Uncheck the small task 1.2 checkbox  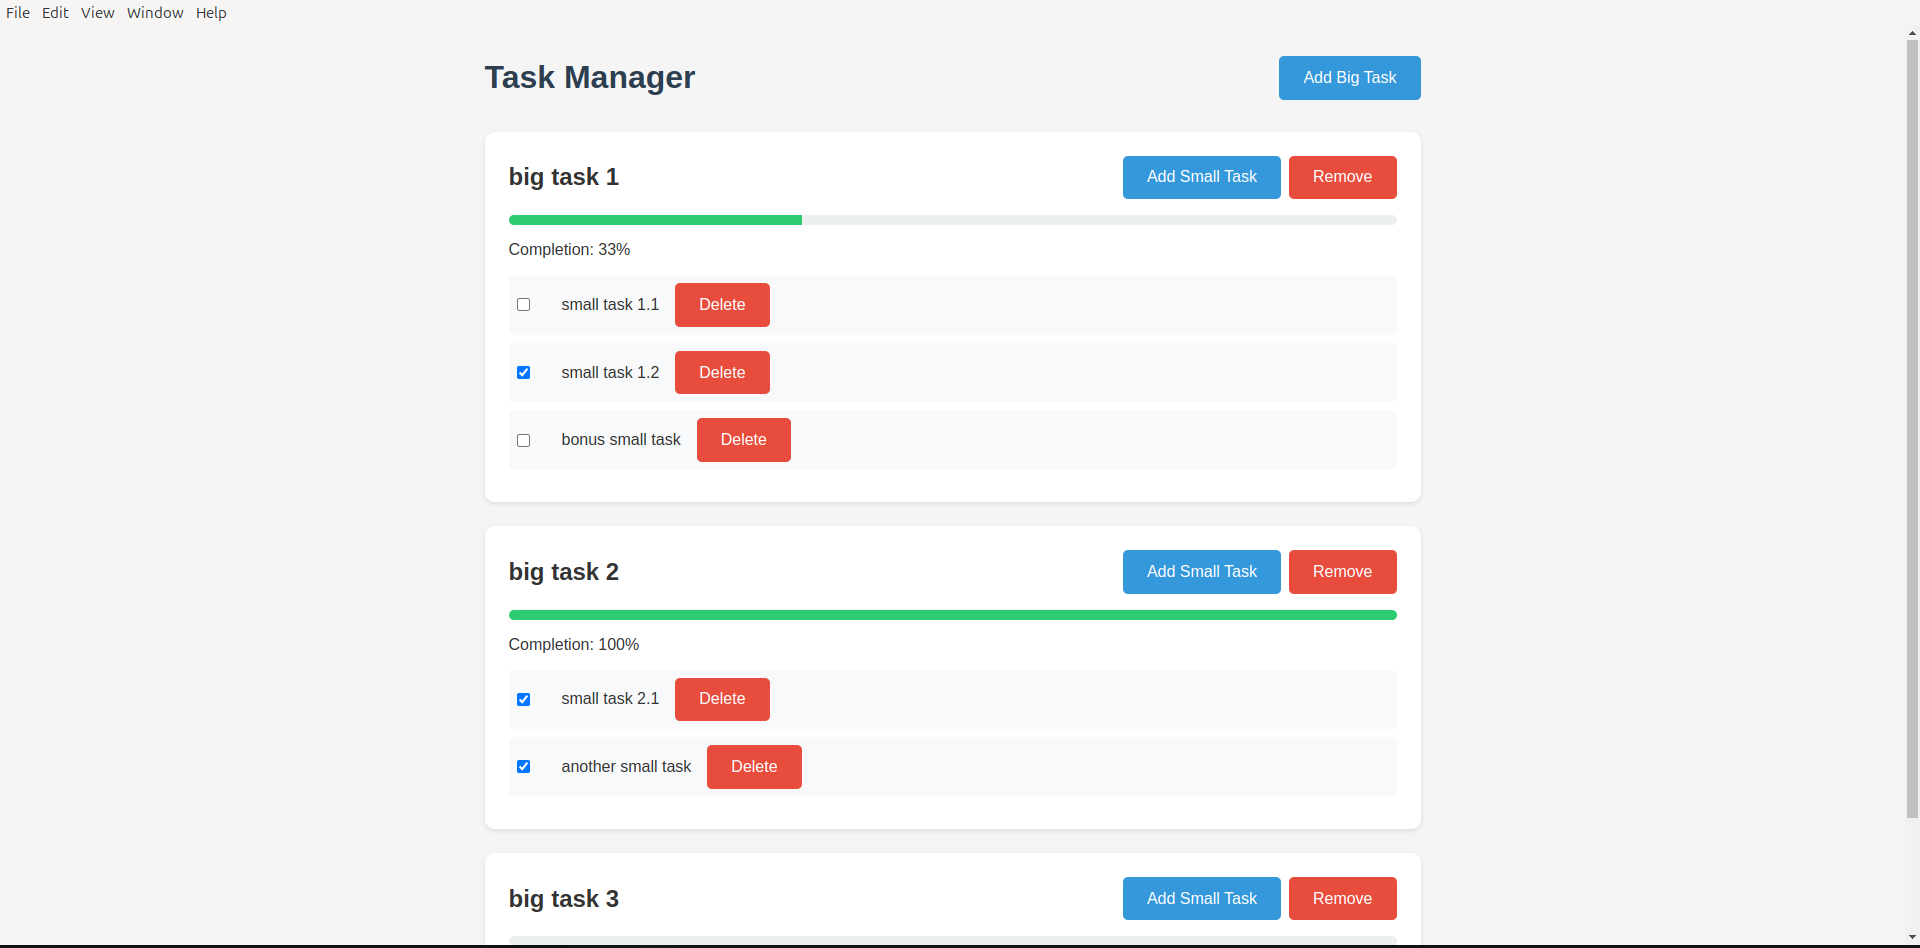coord(523,372)
